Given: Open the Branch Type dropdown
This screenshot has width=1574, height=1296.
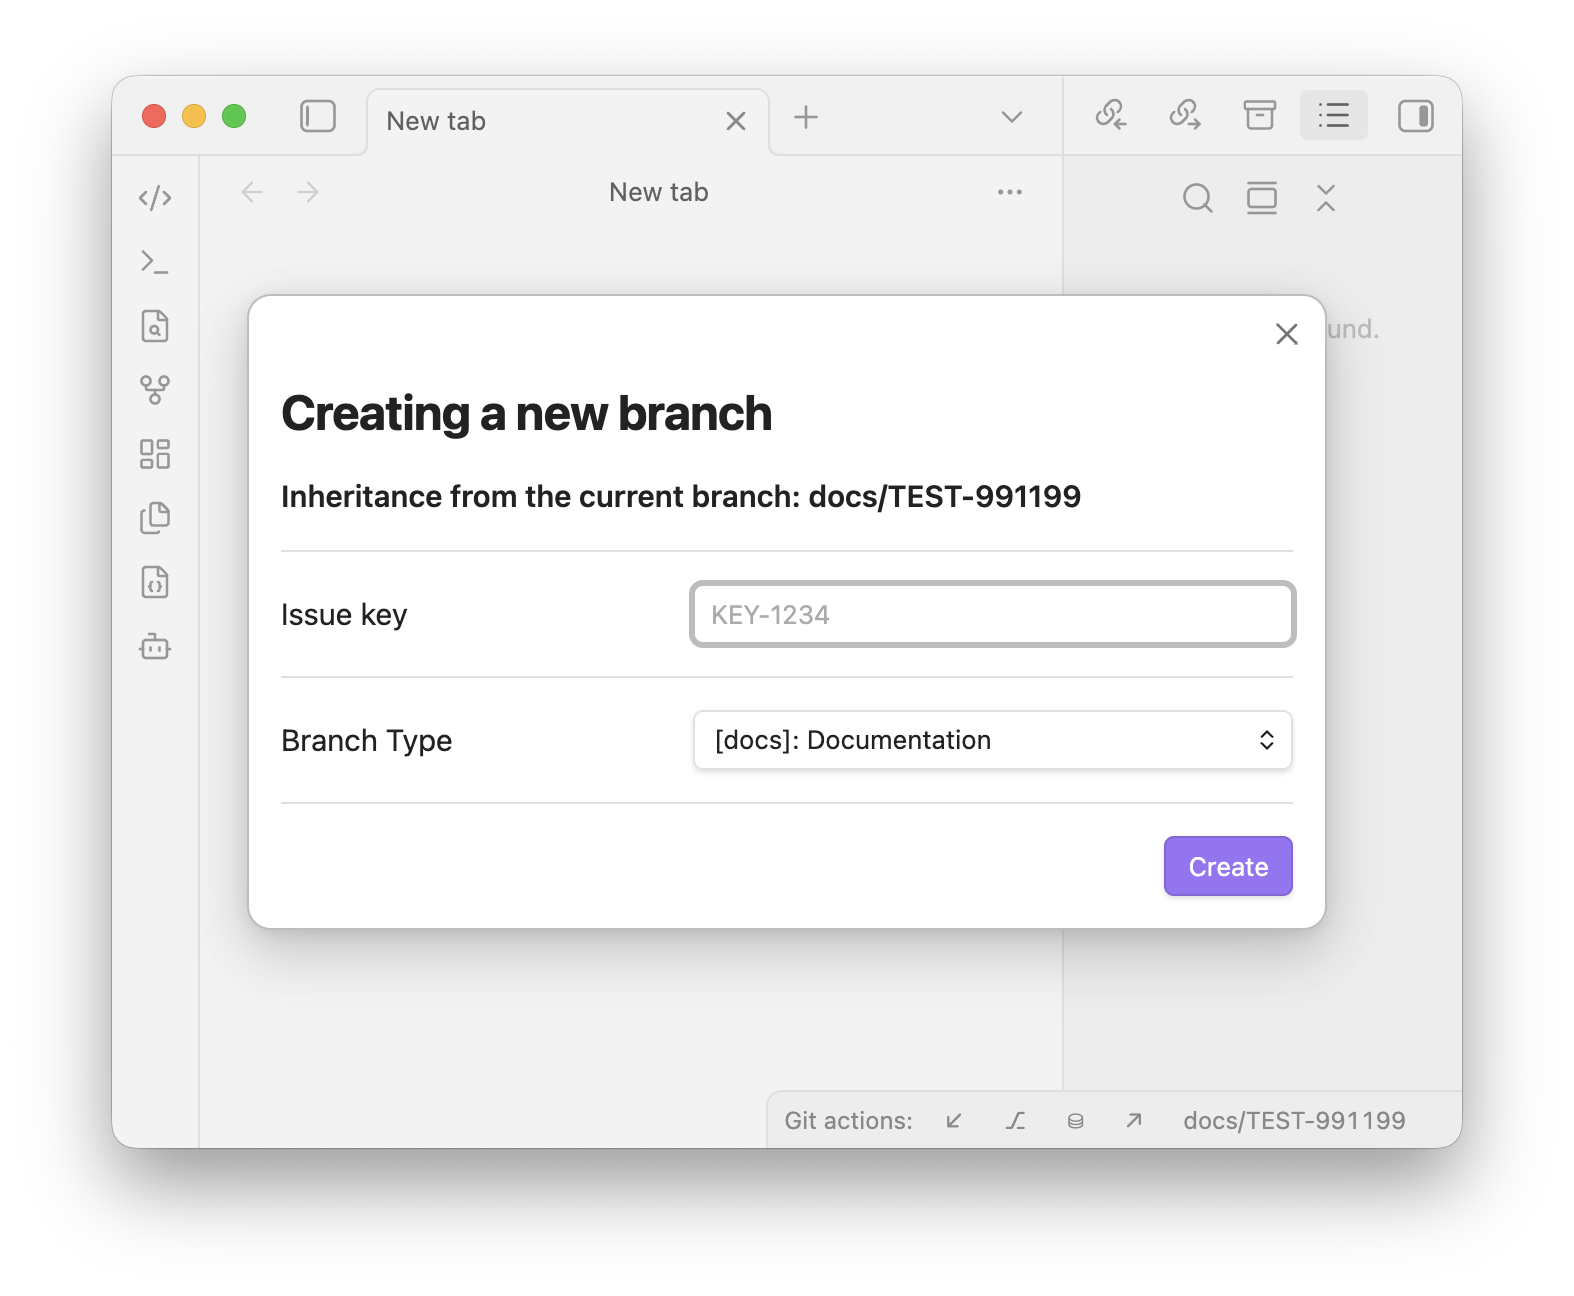Looking at the screenshot, I should click(993, 740).
